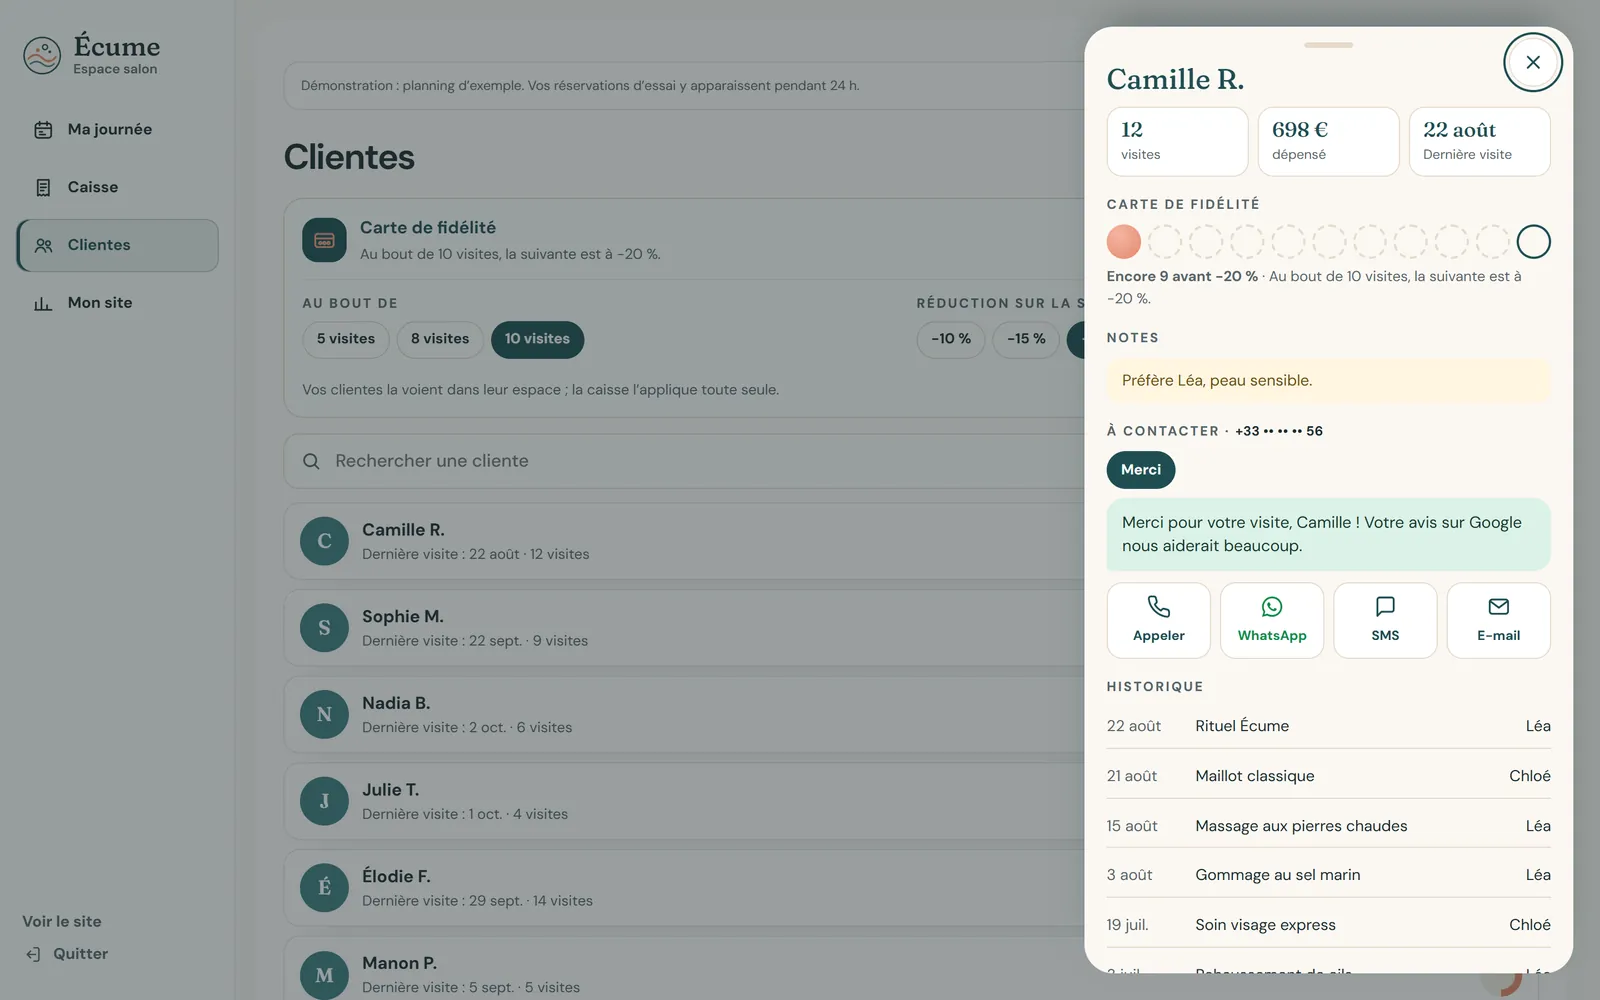Open Ma journée calendar icon
Image resolution: width=1600 pixels, height=1000 pixels.
tap(43, 130)
